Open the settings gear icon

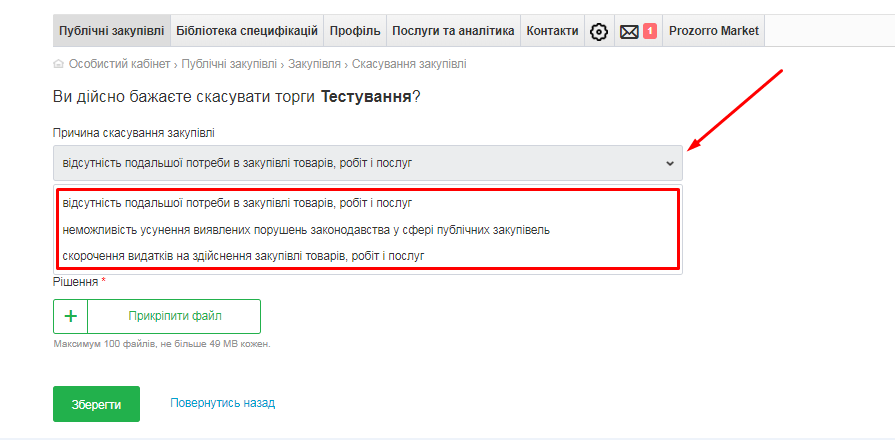pyautogui.click(x=599, y=31)
